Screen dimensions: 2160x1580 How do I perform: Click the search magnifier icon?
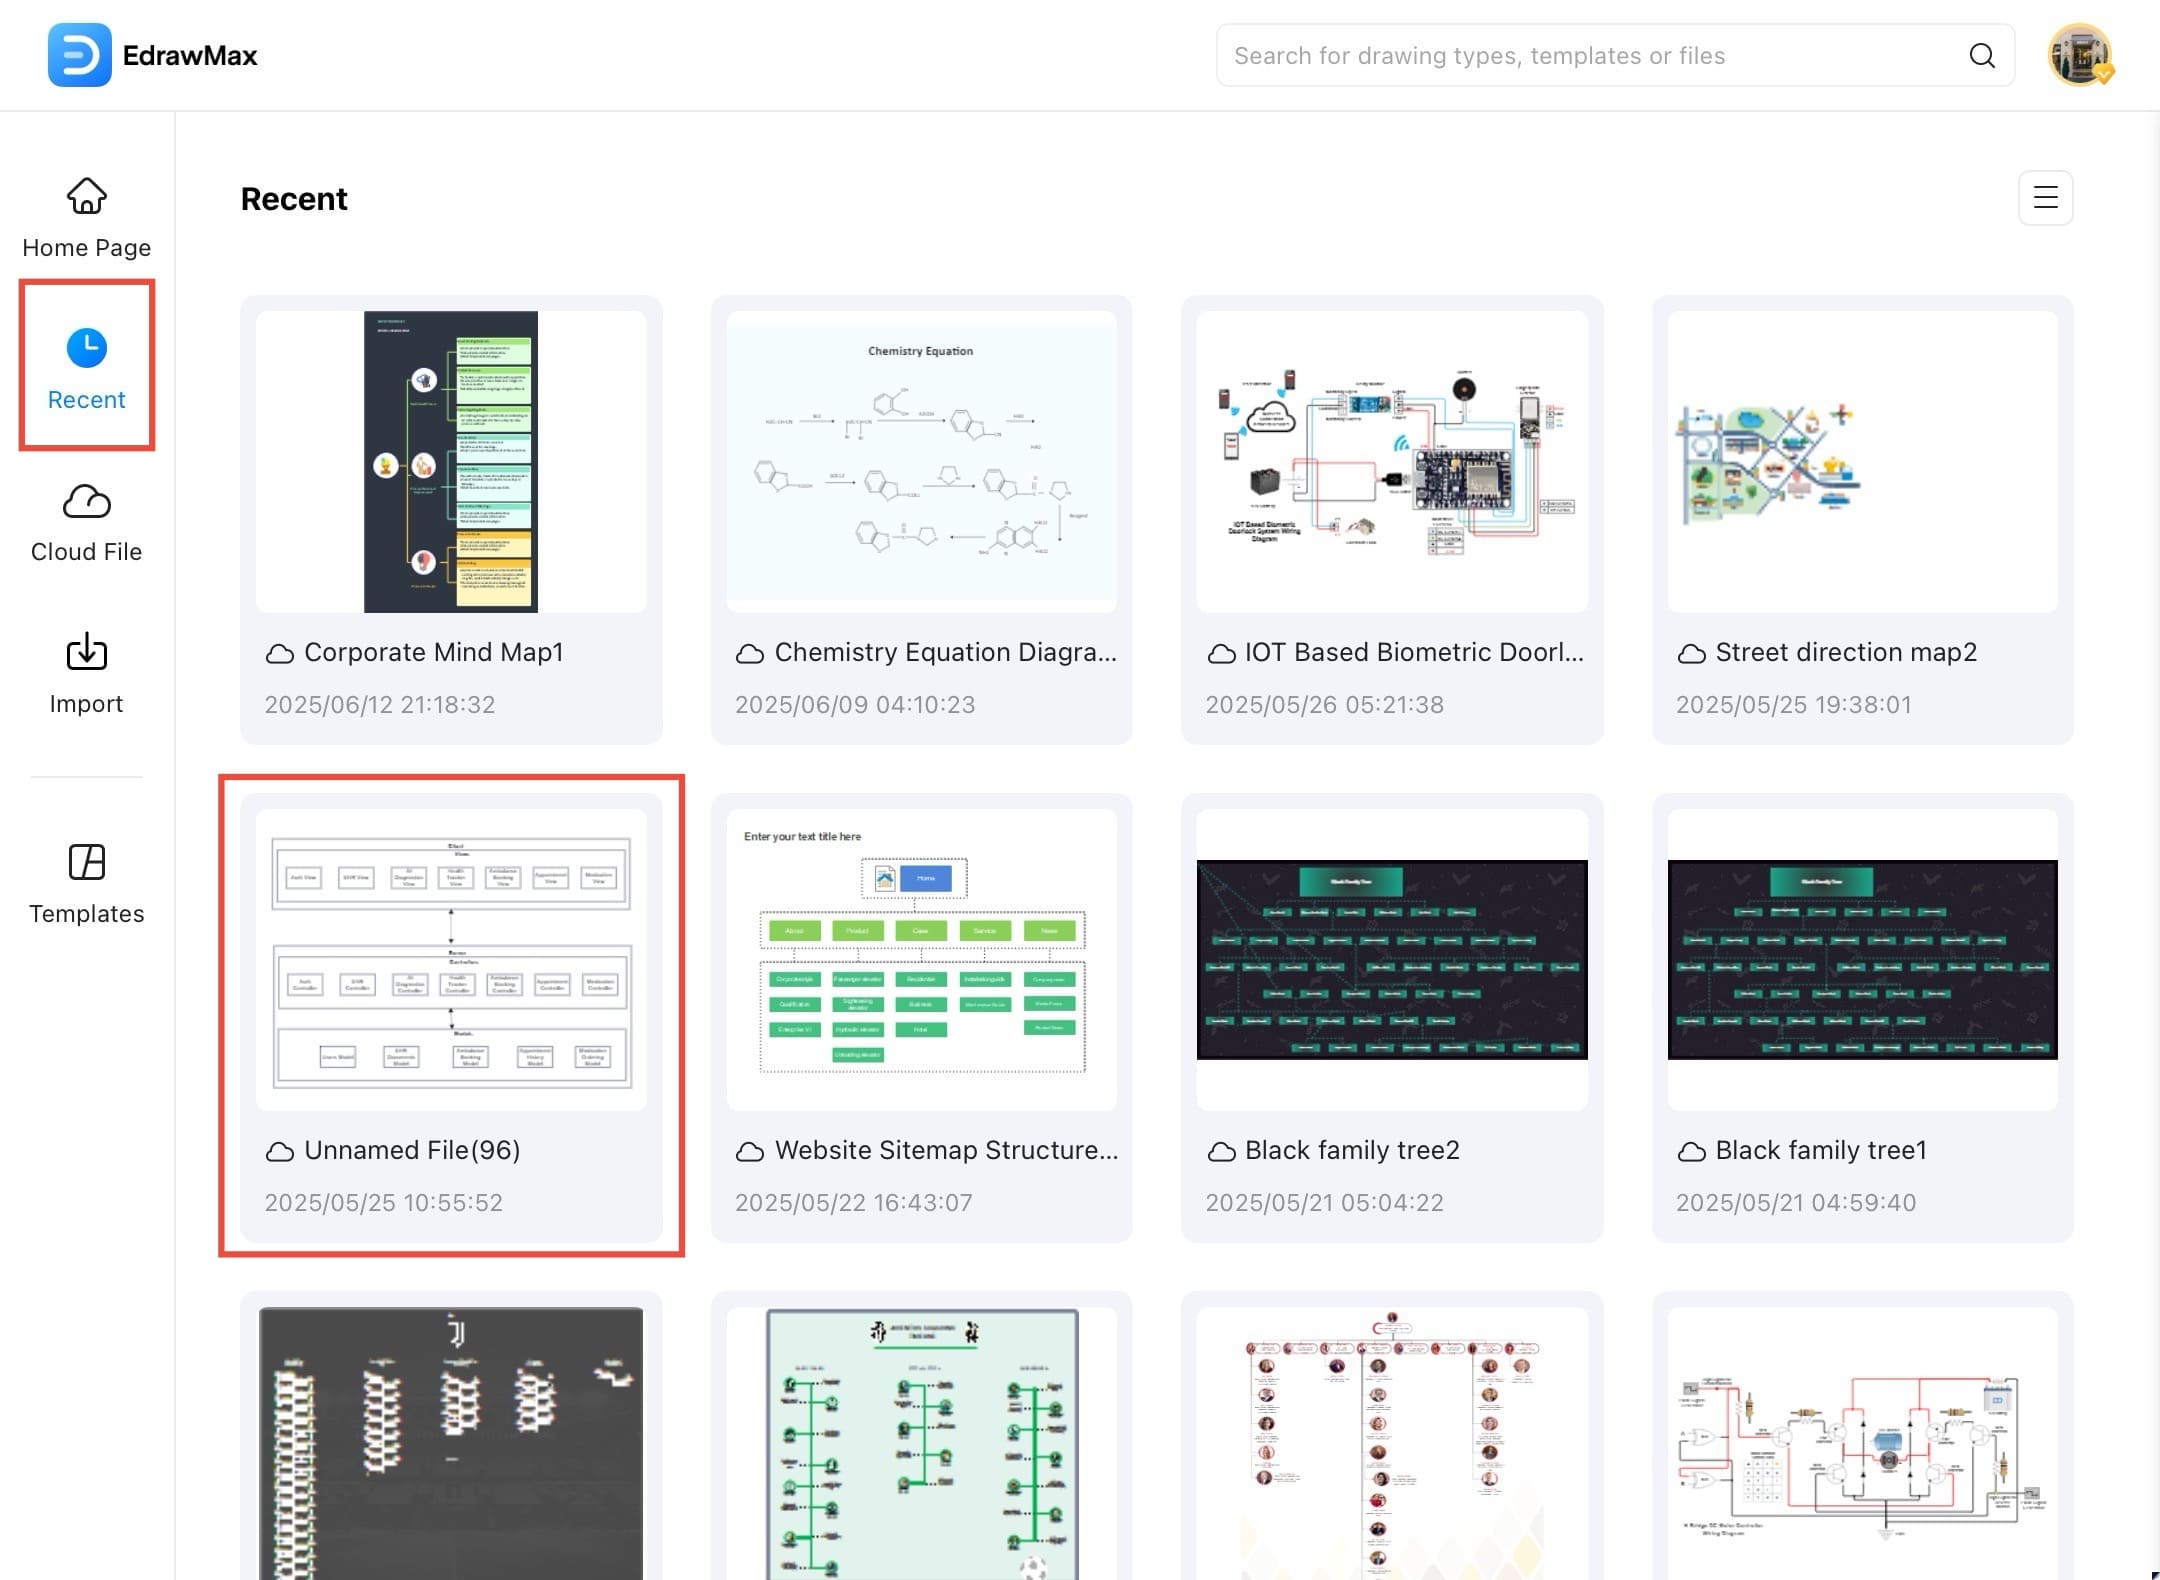pyautogui.click(x=1982, y=55)
